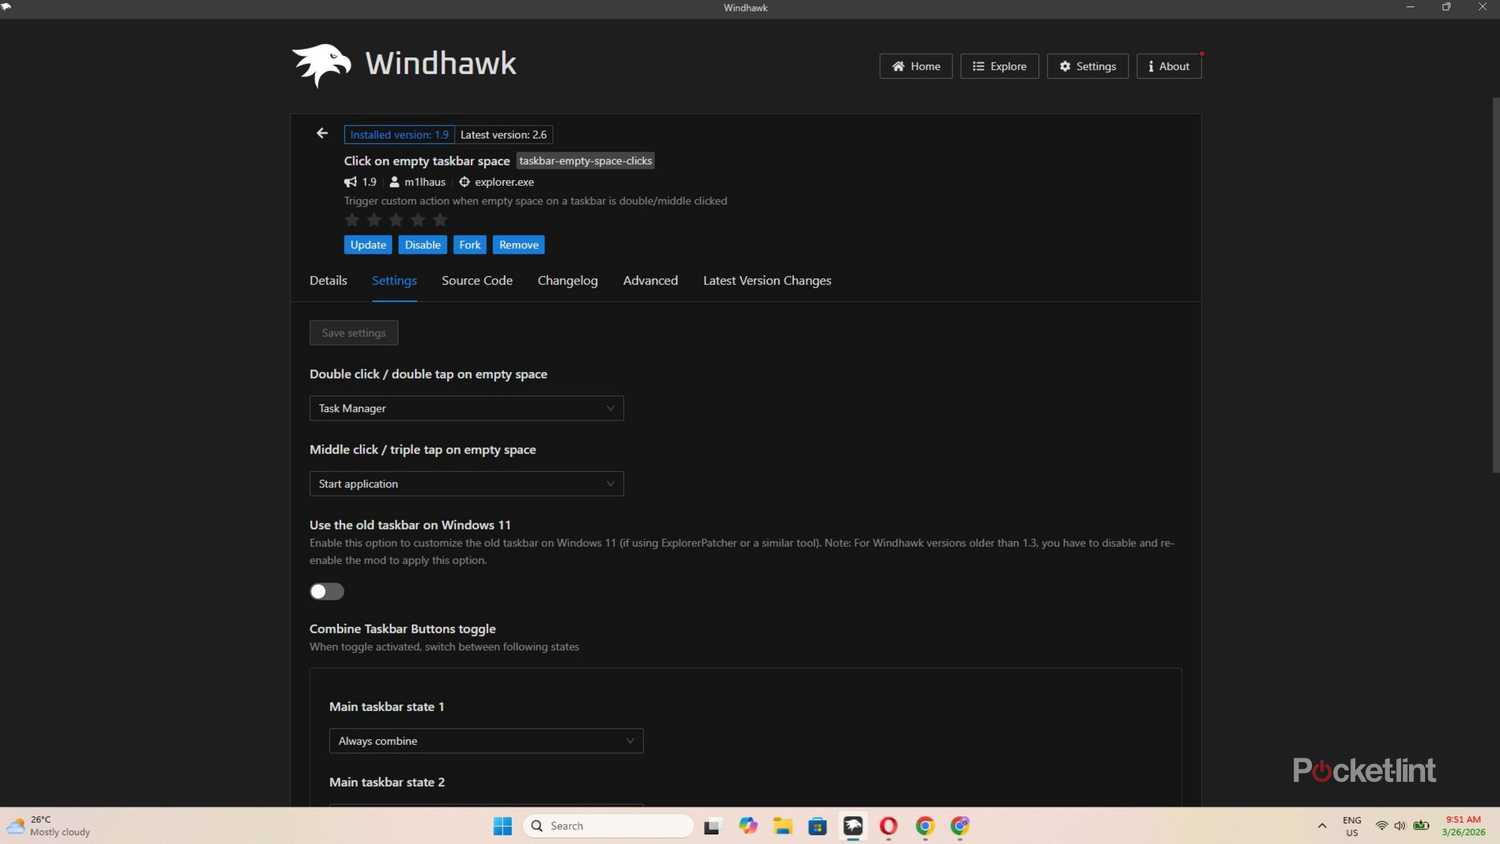
Task: Click author m1lhaus person icon
Action: click(x=395, y=181)
